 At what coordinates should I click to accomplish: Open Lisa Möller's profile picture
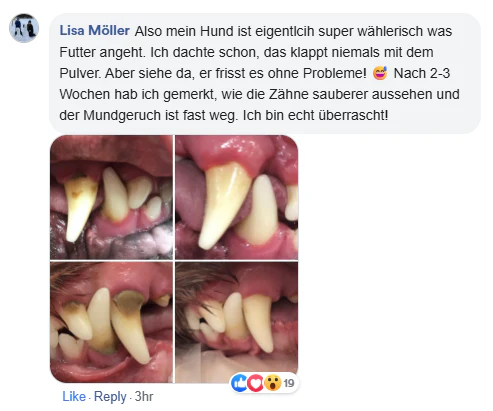(x=24, y=28)
